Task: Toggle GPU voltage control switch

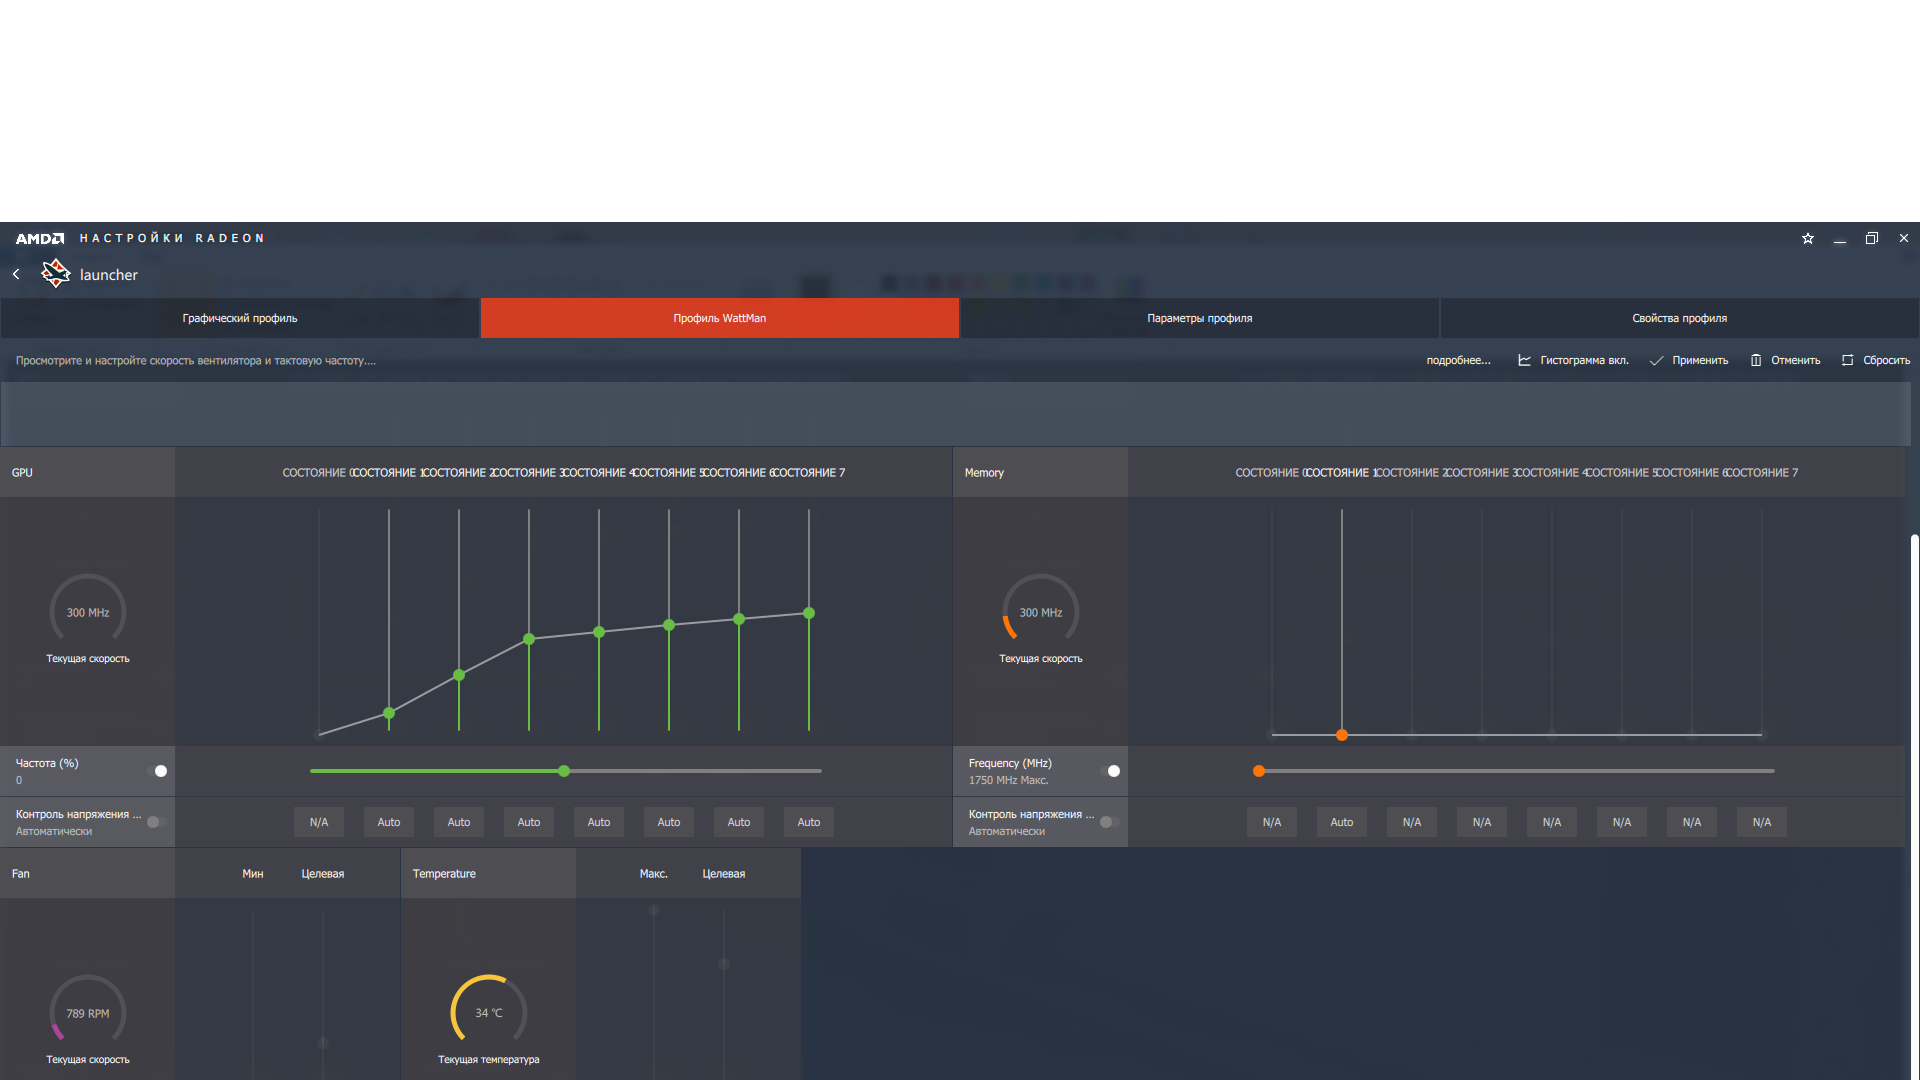Action: point(156,822)
